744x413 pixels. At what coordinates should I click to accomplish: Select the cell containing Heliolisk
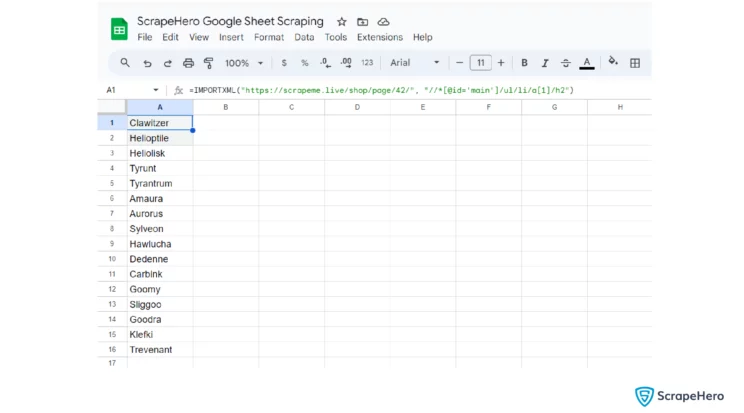pyautogui.click(x=160, y=153)
